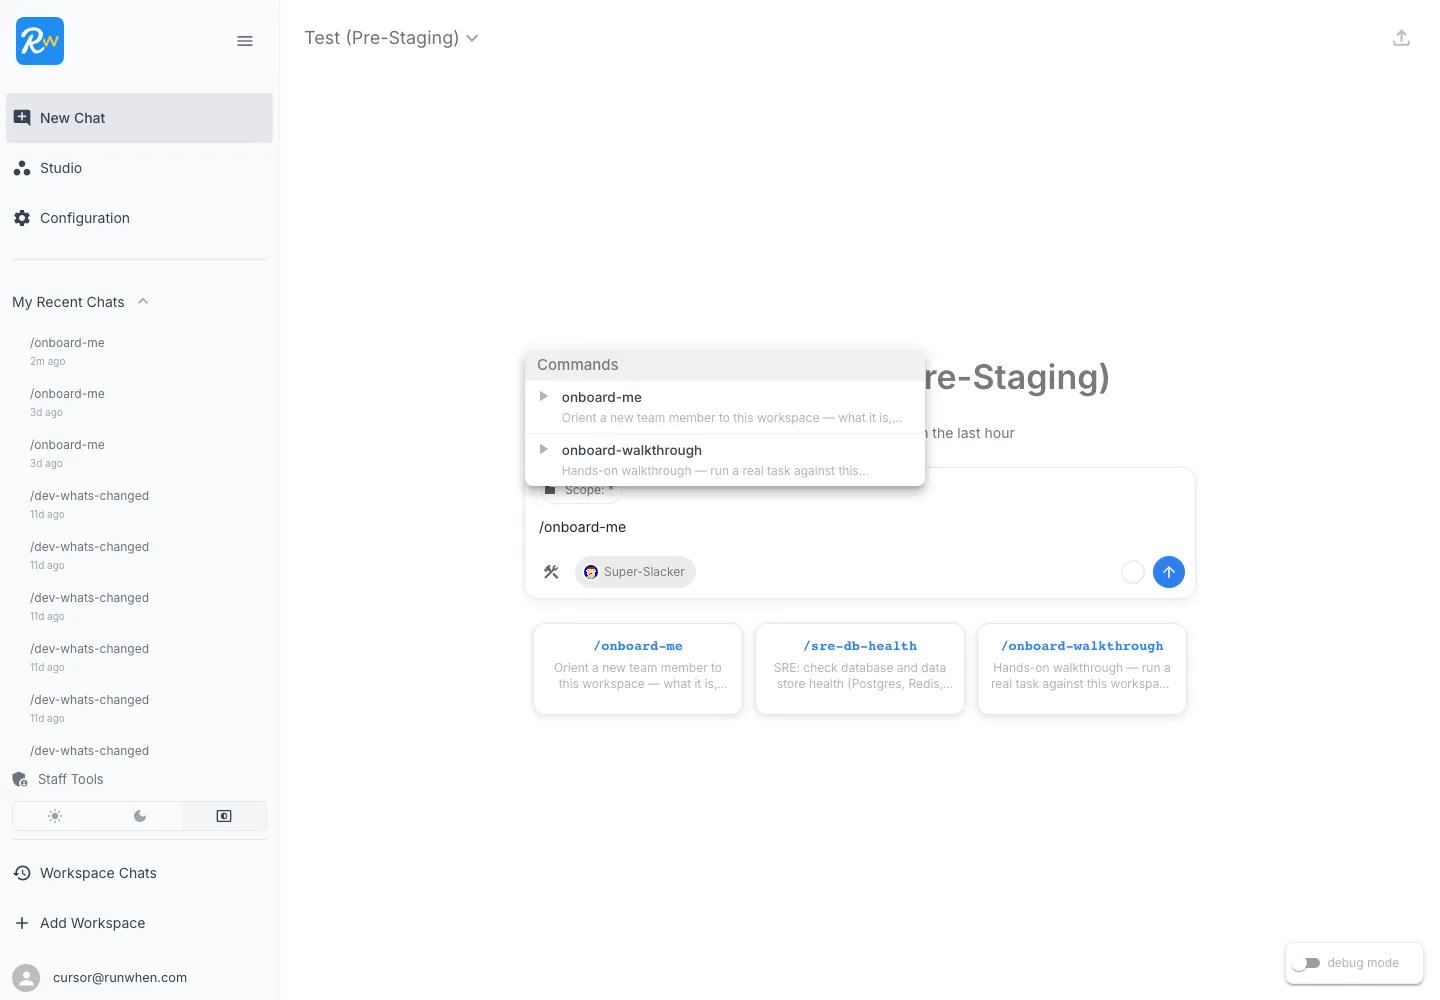Collapse My Recent Chats section
The width and height of the screenshot is (1440, 1000).
[x=143, y=302]
